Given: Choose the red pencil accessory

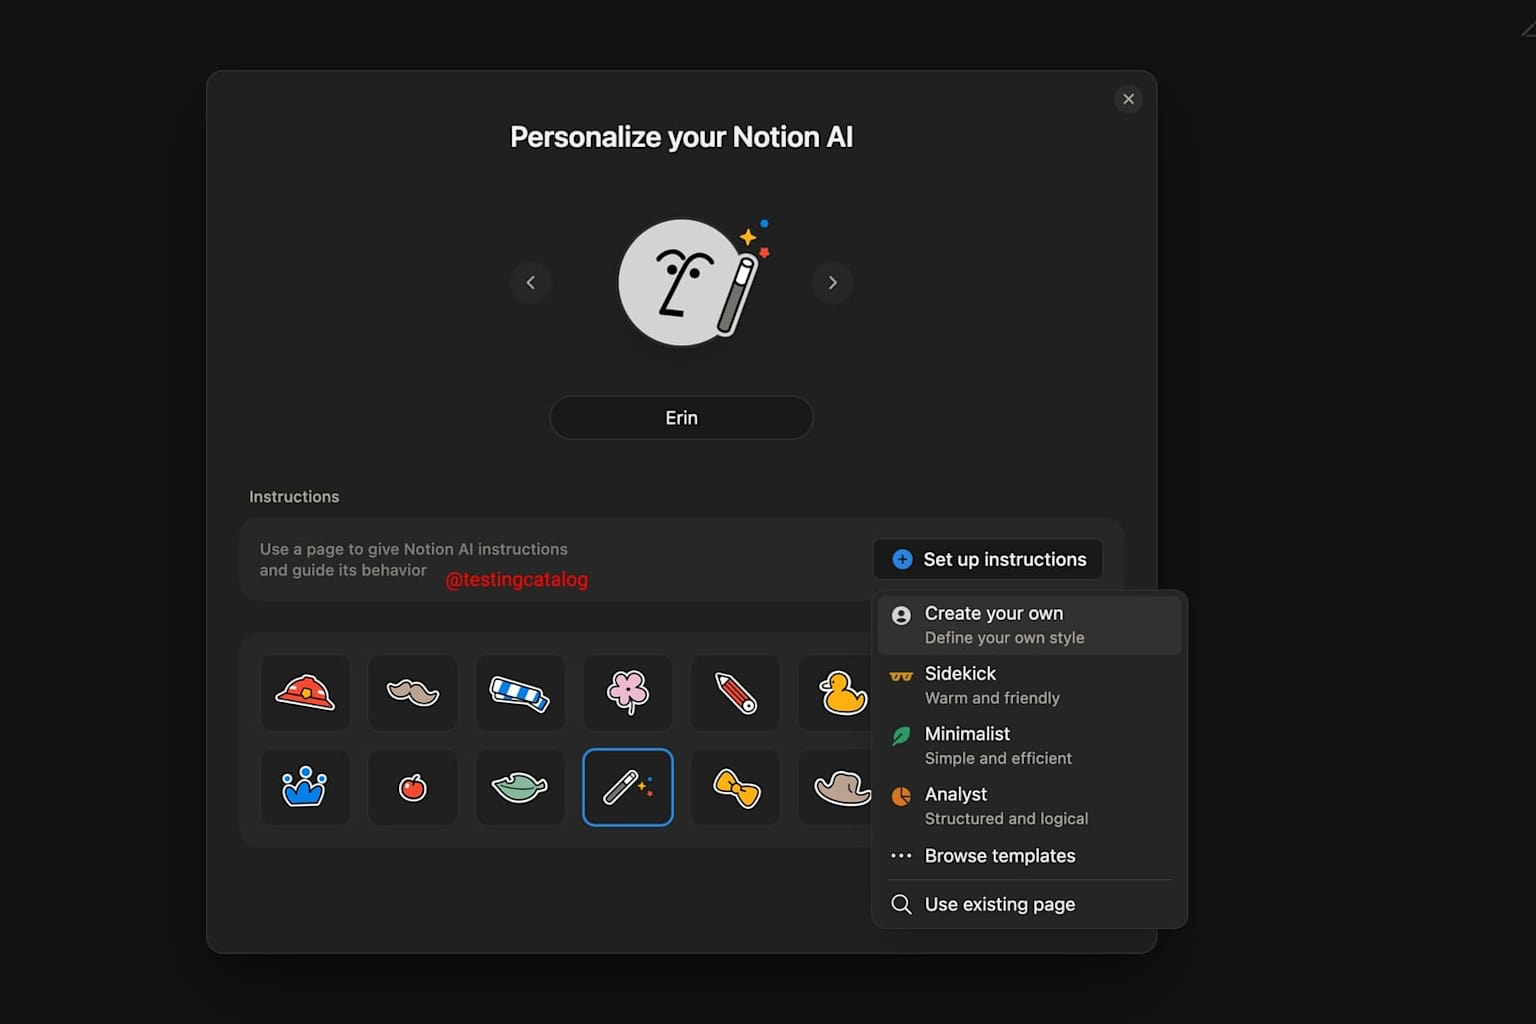Looking at the screenshot, I should tap(735, 692).
